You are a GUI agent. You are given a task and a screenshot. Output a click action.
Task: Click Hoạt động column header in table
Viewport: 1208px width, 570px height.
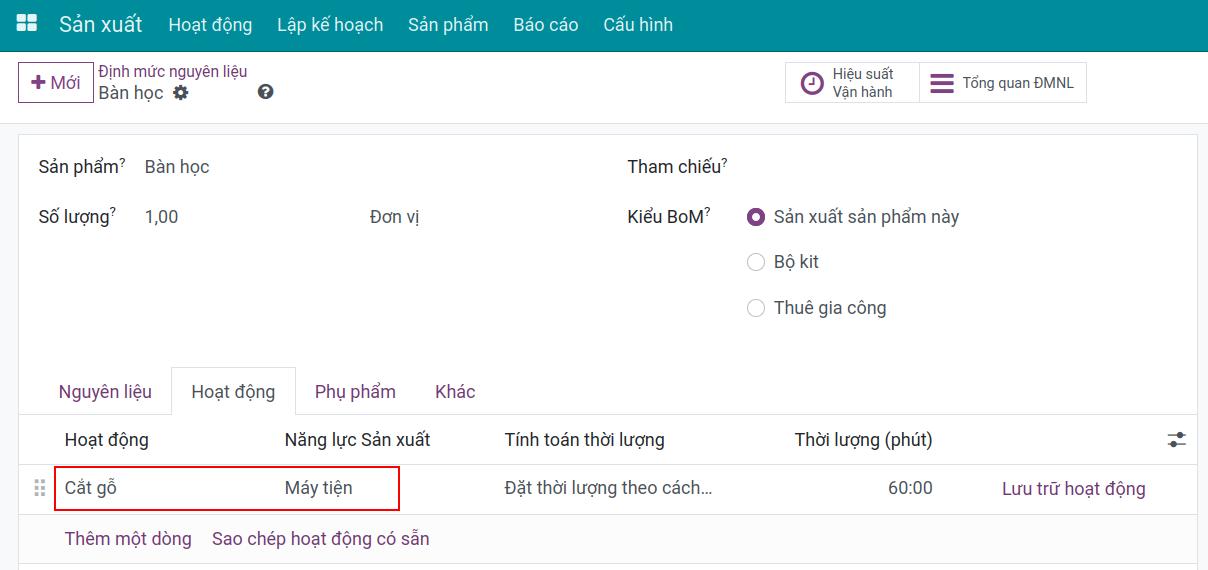107,440
